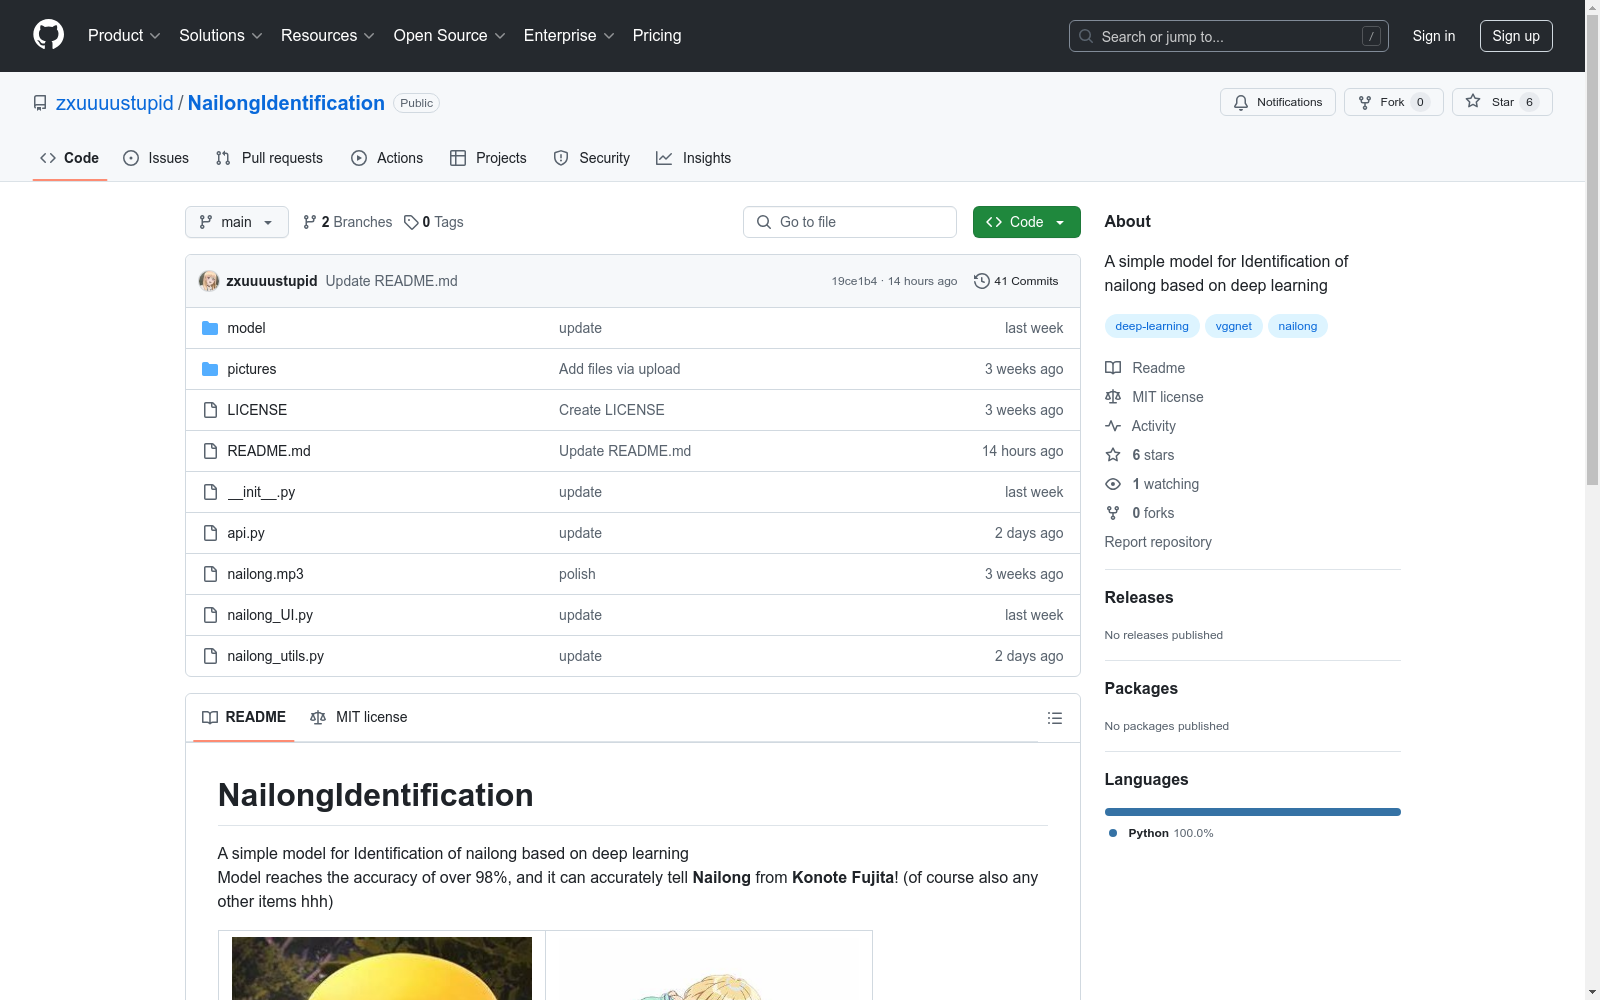The height and width of the screenshot is (1000, 1600).
Task: Open the README outline list icon
Action: (1054, 718)
